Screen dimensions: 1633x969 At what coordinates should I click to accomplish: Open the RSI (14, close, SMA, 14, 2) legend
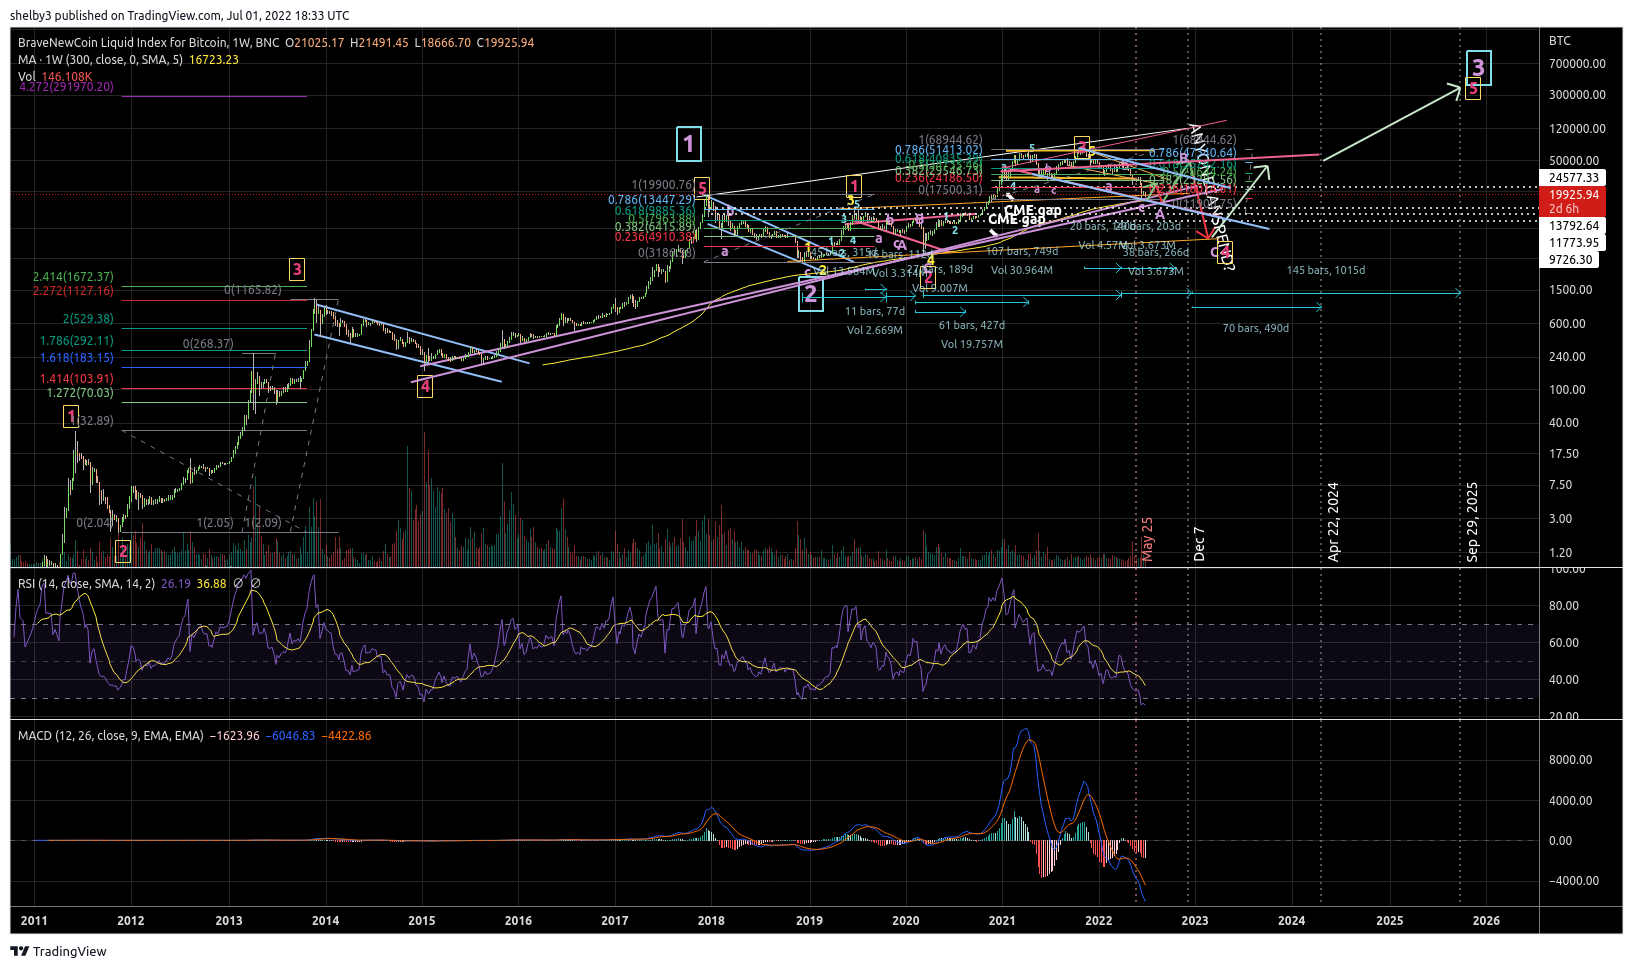pyautogui.click(x=86, y=583)
